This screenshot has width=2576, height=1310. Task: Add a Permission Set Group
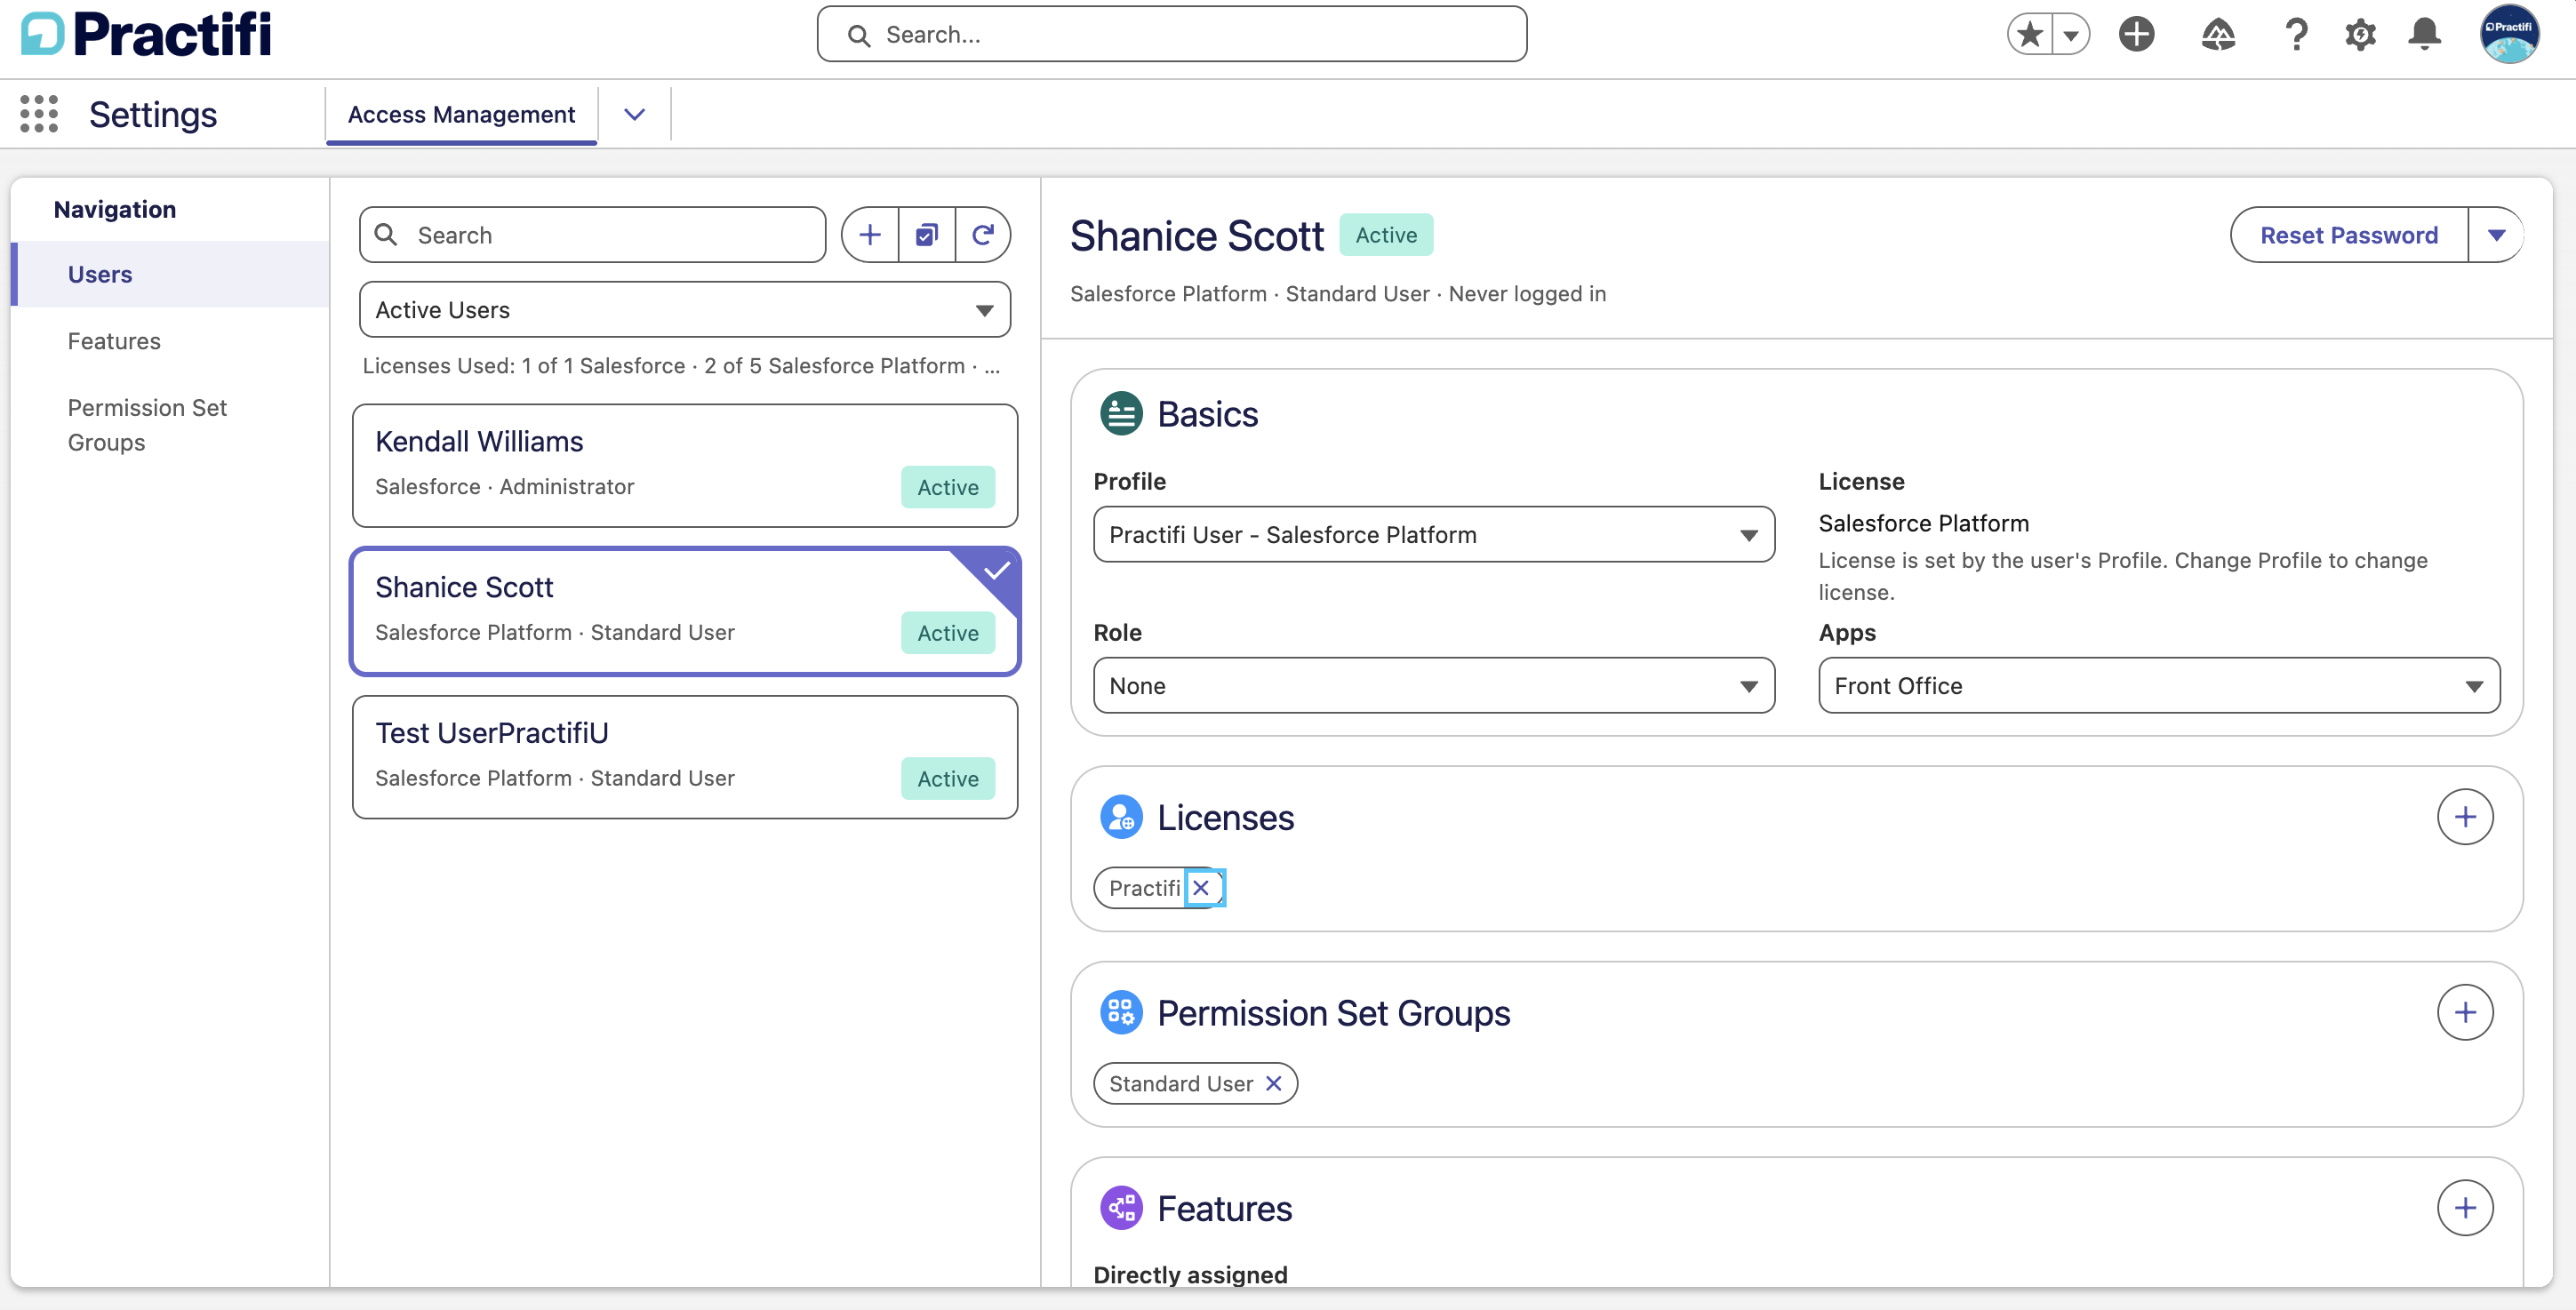2465,1012
